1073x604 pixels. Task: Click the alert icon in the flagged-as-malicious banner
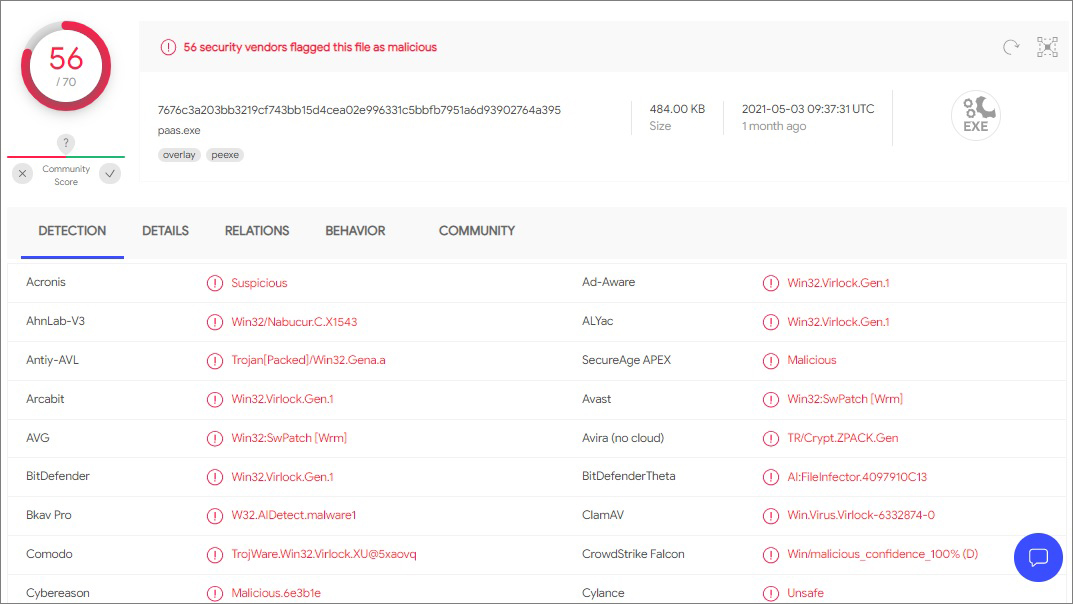168,47
